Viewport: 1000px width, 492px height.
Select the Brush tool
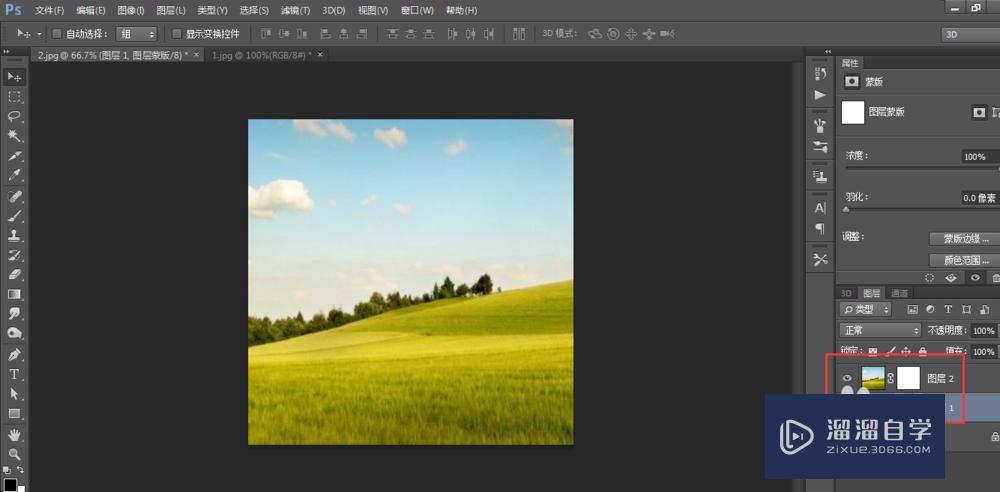tap(14, 216)
